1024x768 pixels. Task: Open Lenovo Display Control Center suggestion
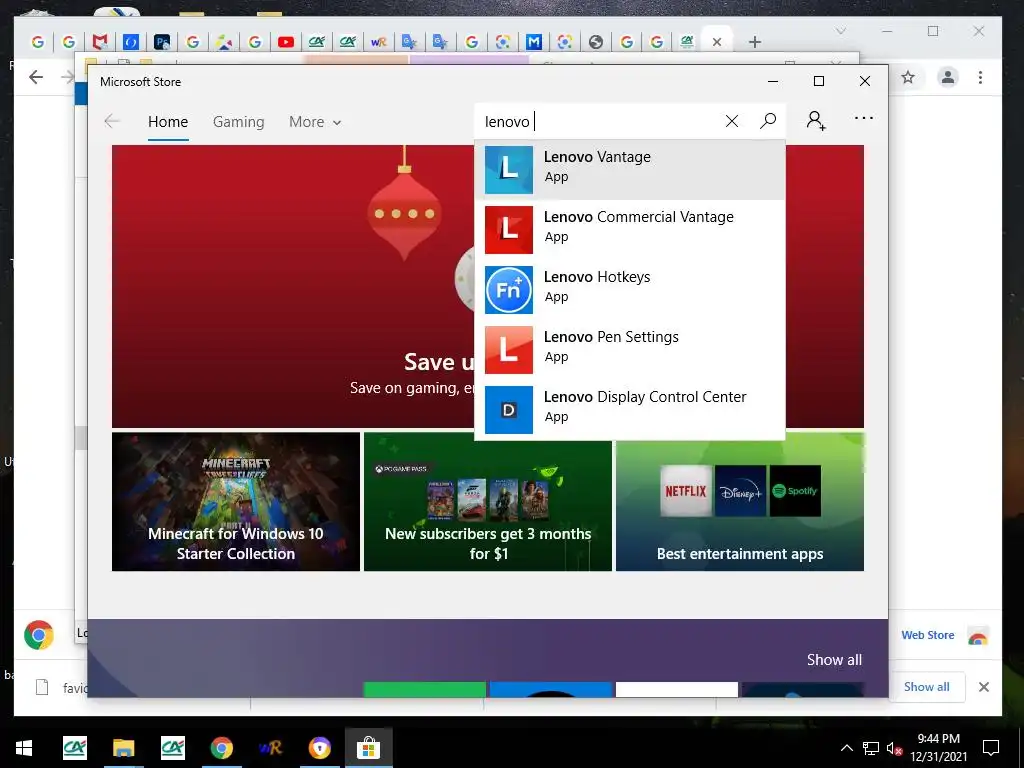(630, 410)
